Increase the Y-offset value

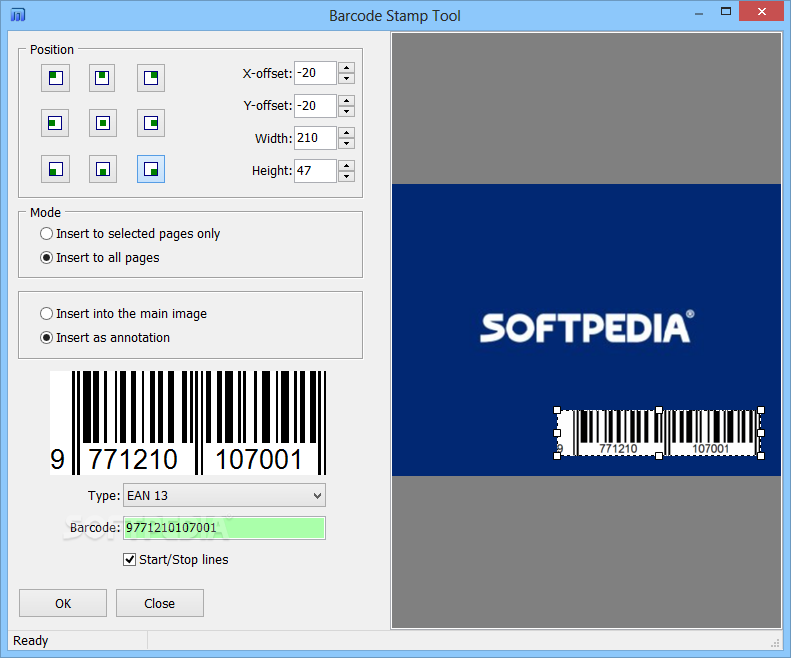(x=346, y=100)
